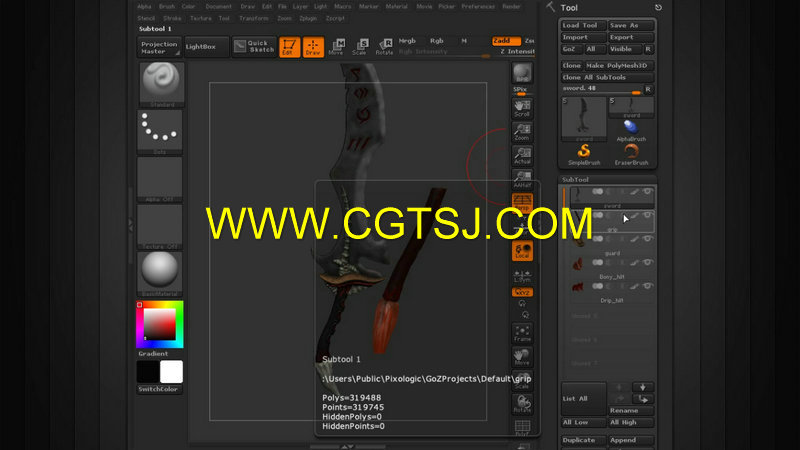
Task: Open the Alpha Off selector
Action: 160,180
